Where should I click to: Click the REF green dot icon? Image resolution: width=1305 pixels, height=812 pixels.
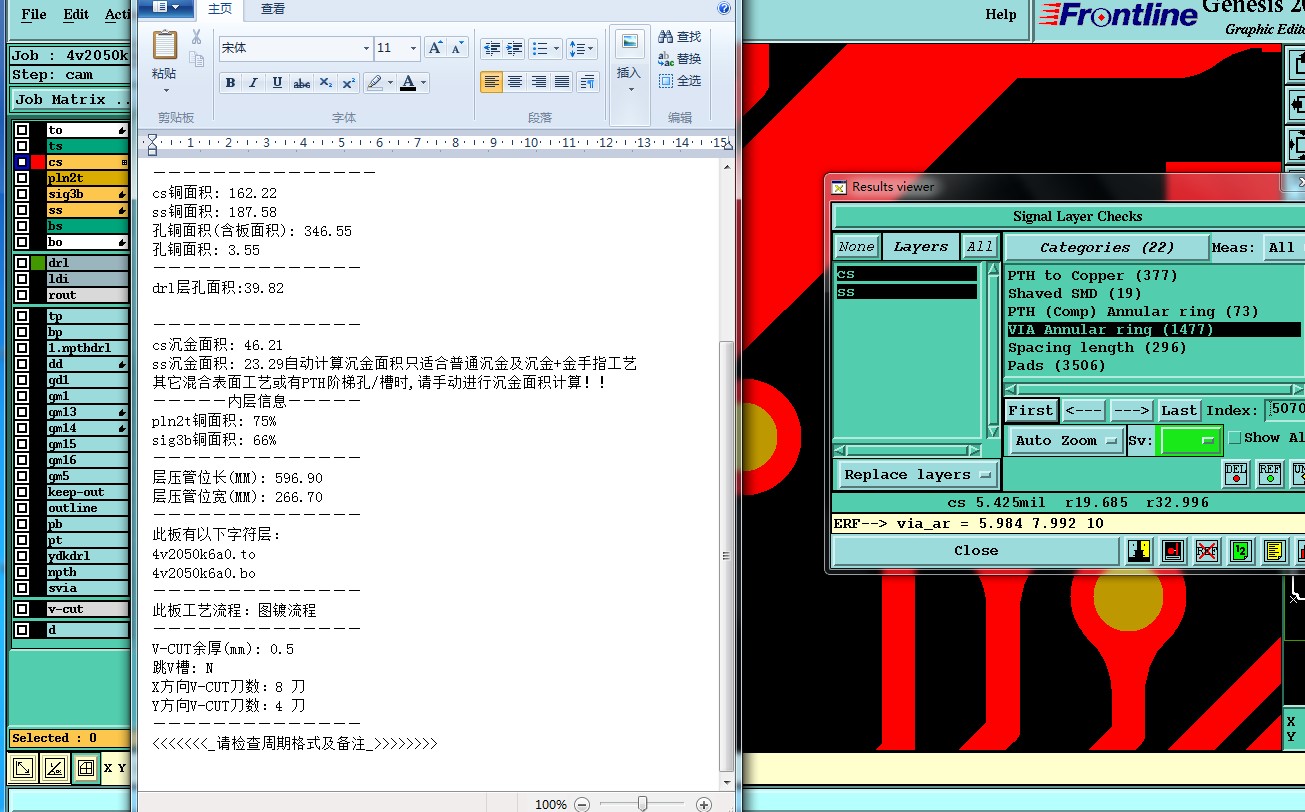1269,472
